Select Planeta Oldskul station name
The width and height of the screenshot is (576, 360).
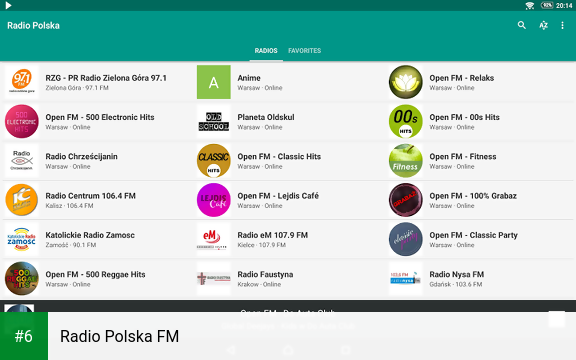266,117
